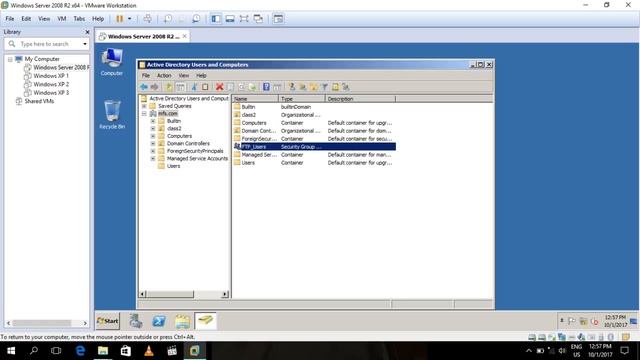
Task: Open the power options dropdown arrow beside pause
Action: click(129, 19)
